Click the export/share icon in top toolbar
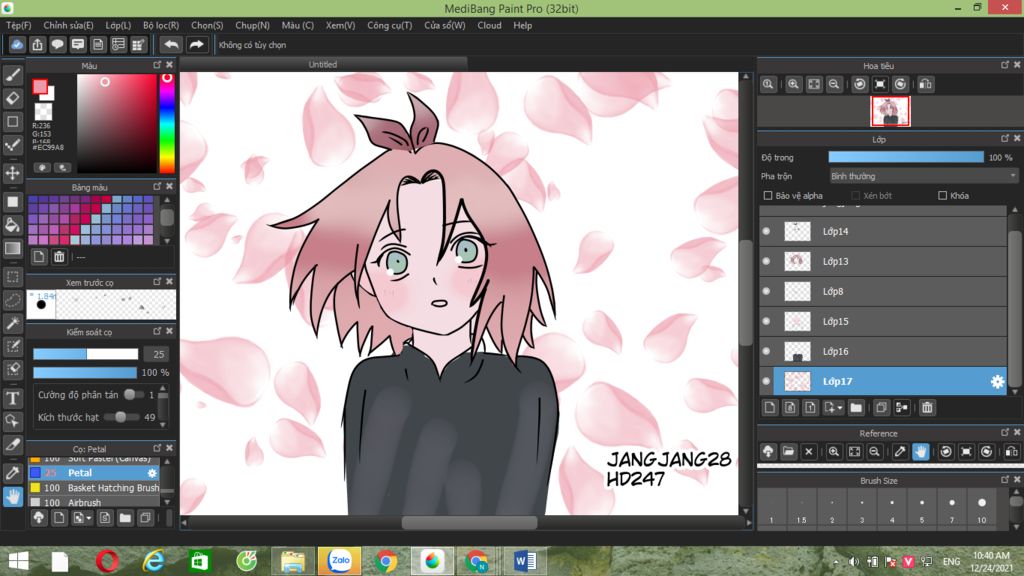The image size is (1024, 576). click(37, 44)
